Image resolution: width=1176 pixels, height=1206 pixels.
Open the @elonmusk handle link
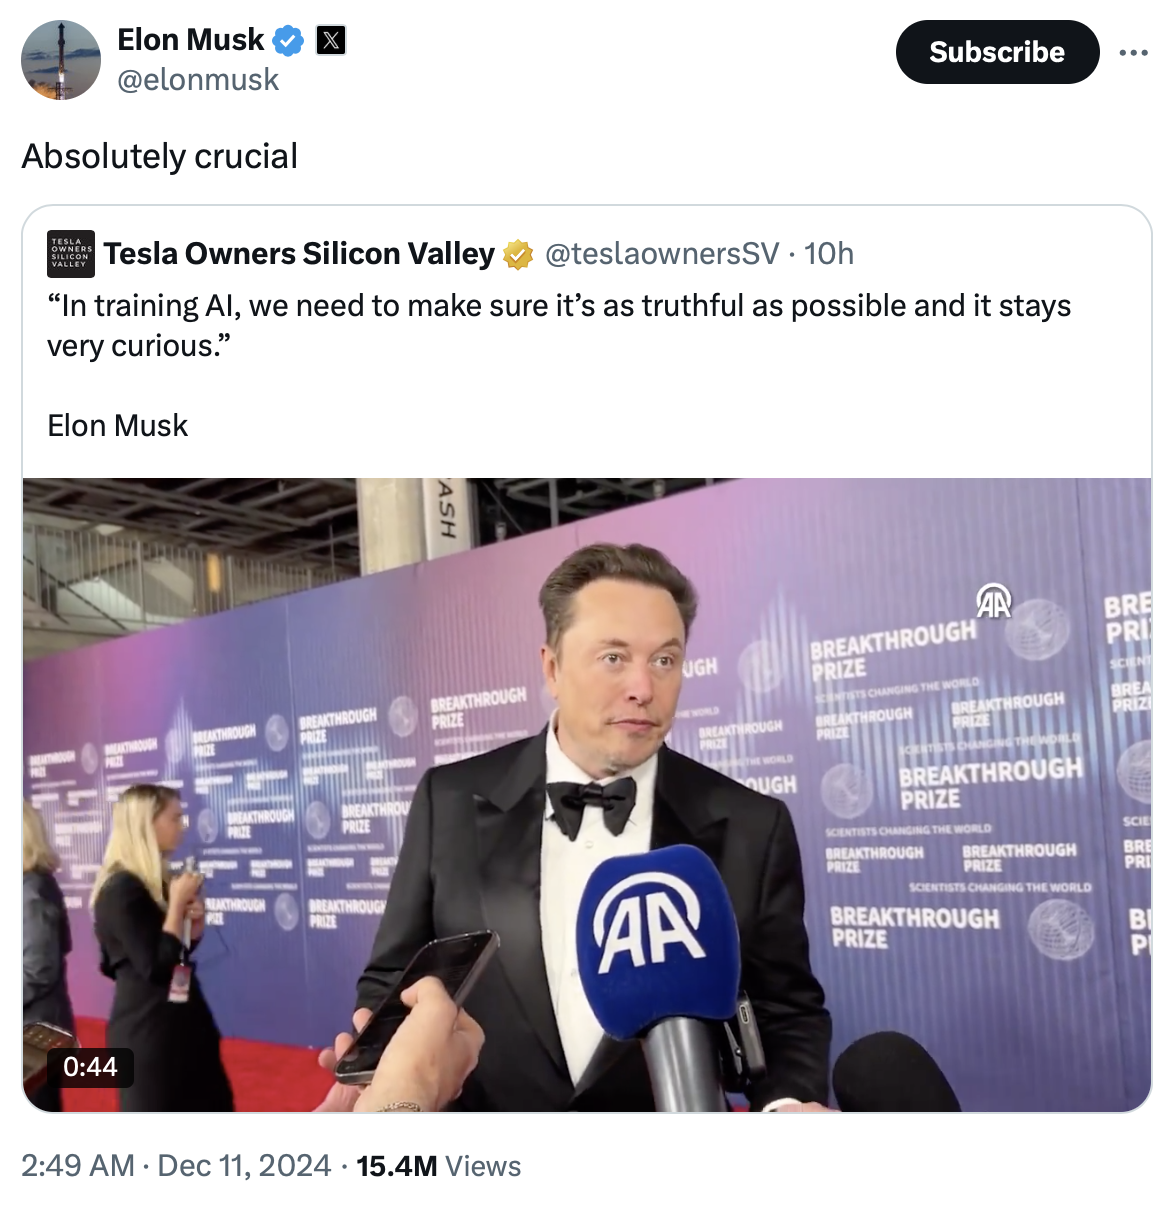point(198,80)
